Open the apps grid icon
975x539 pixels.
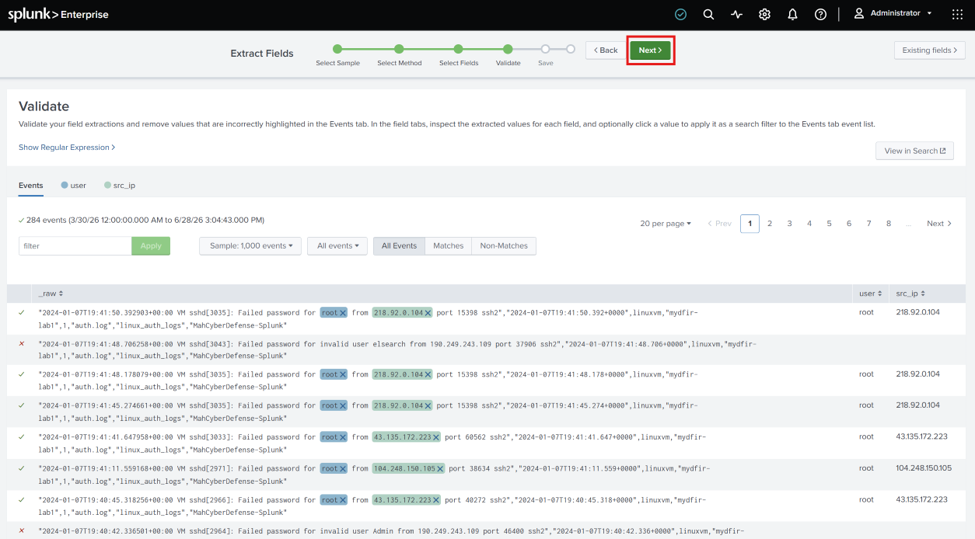tap(958, 14)
